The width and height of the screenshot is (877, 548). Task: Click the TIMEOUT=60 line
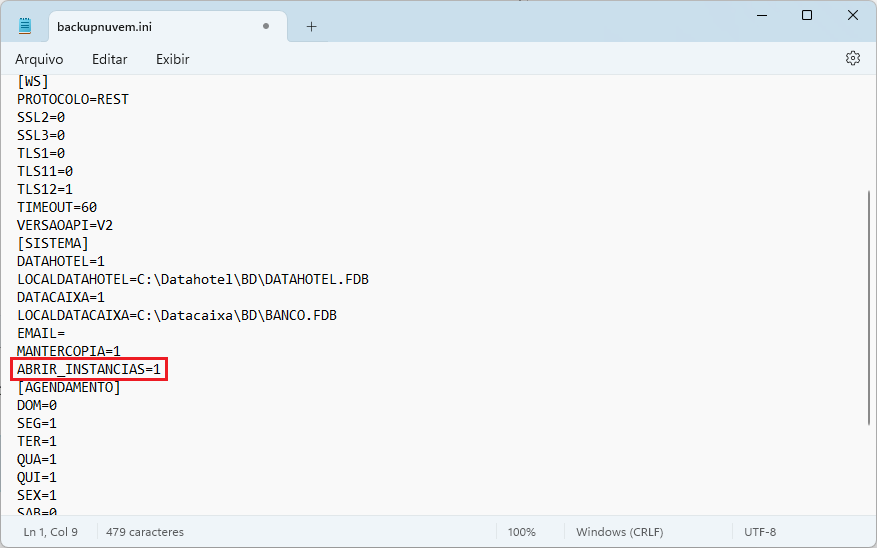coord(57,207)
